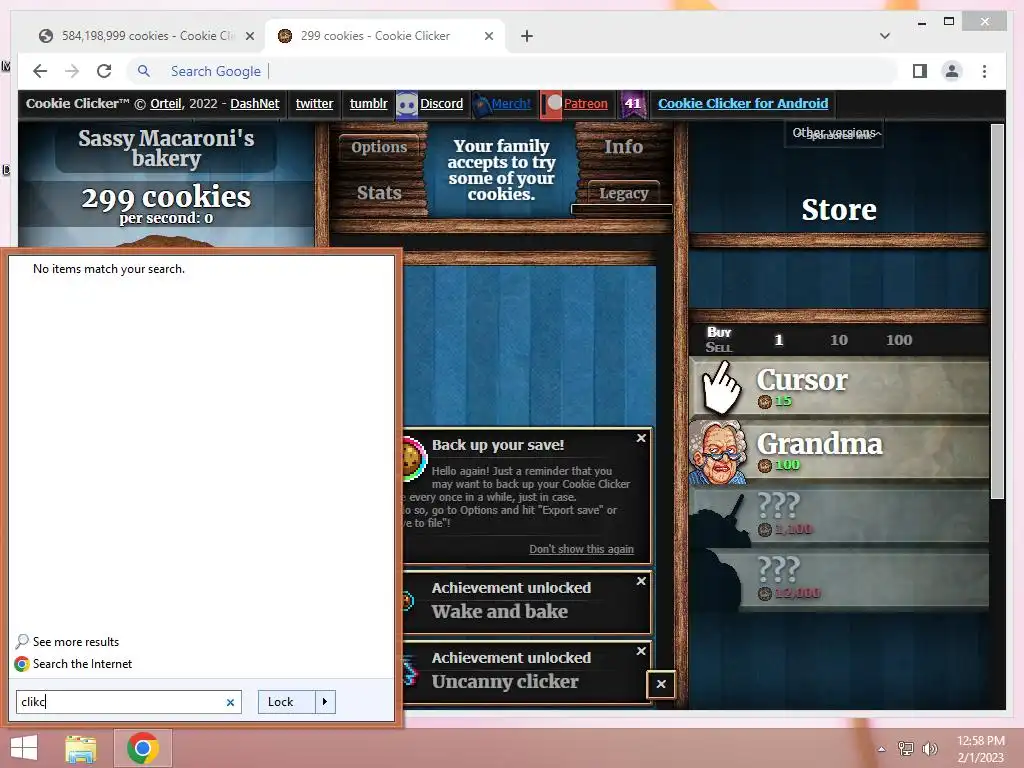Open the twitter link
1024x768 pixels.
314,103
